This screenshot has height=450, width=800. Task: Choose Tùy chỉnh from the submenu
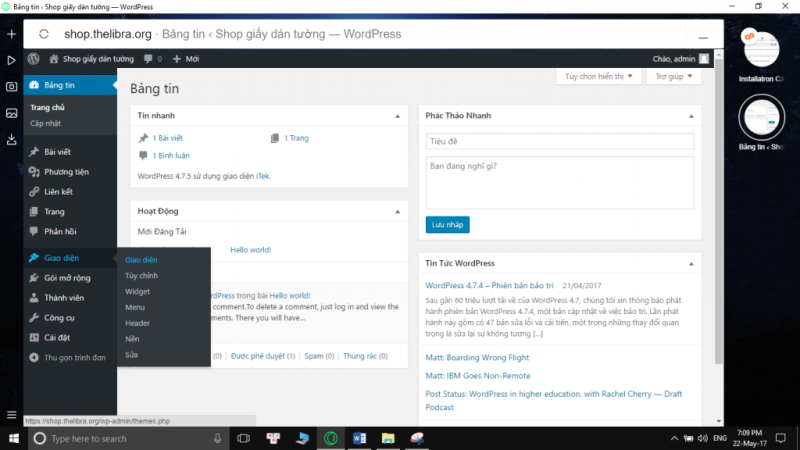[141, 275]
